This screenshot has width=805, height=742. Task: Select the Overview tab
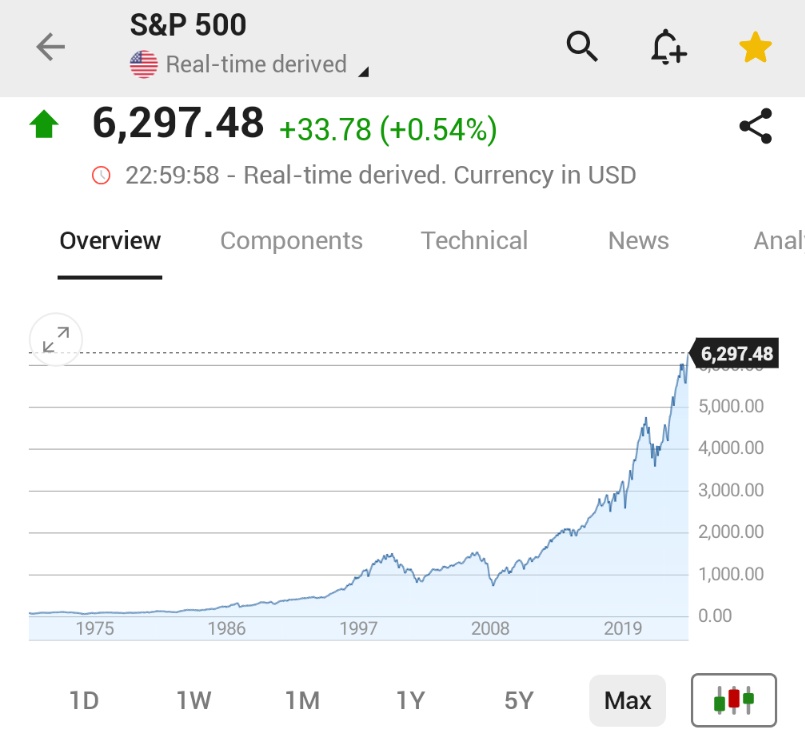(110, 241)
